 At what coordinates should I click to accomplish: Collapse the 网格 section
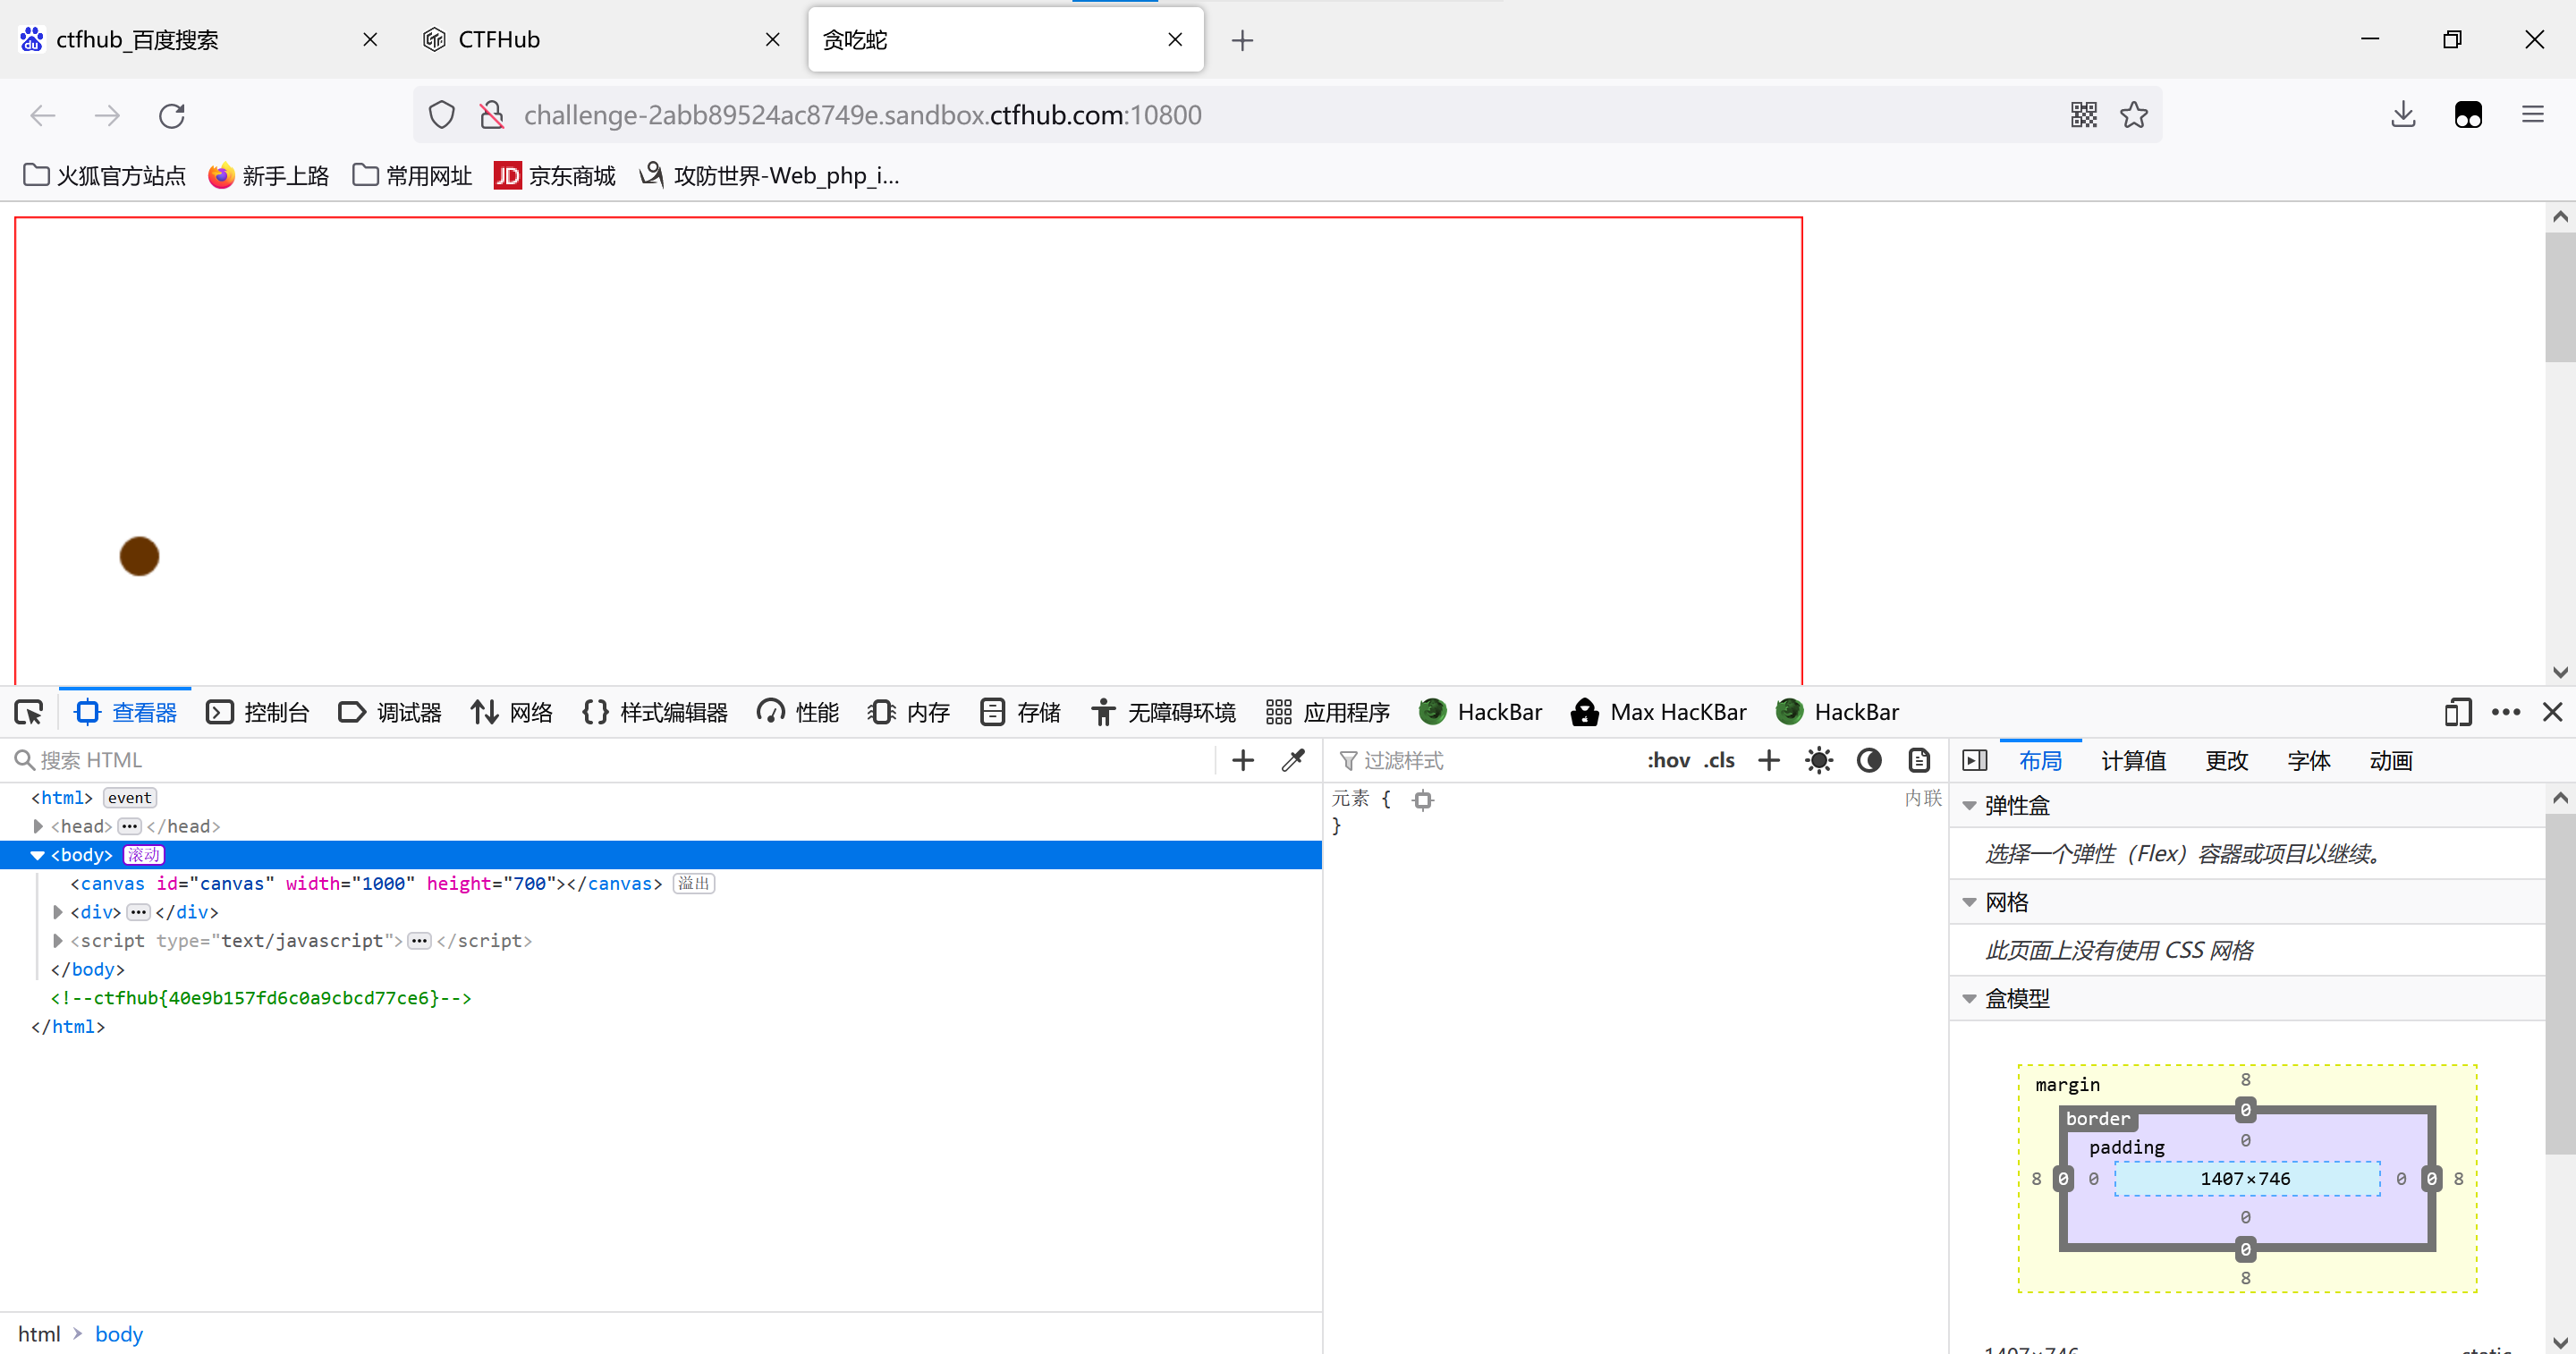1970,903
